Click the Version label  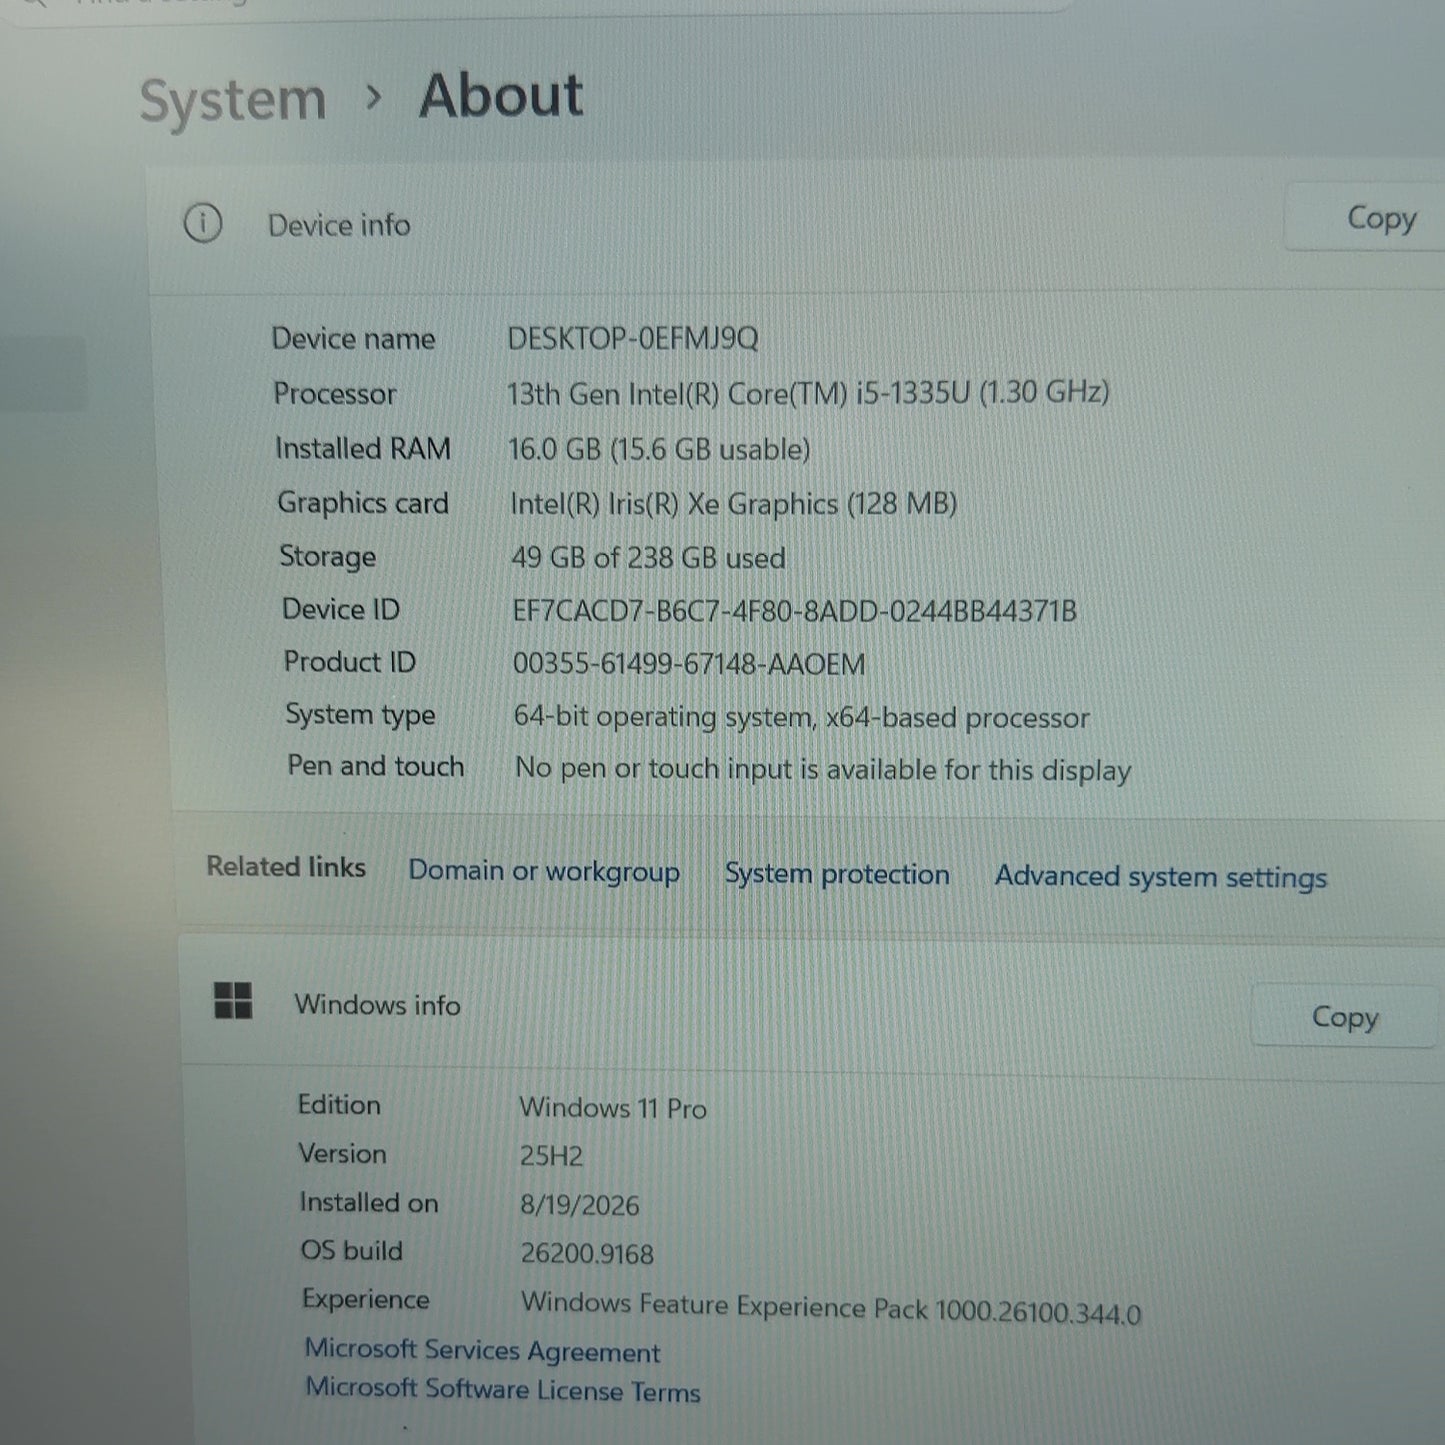[x=342, y=1153]
